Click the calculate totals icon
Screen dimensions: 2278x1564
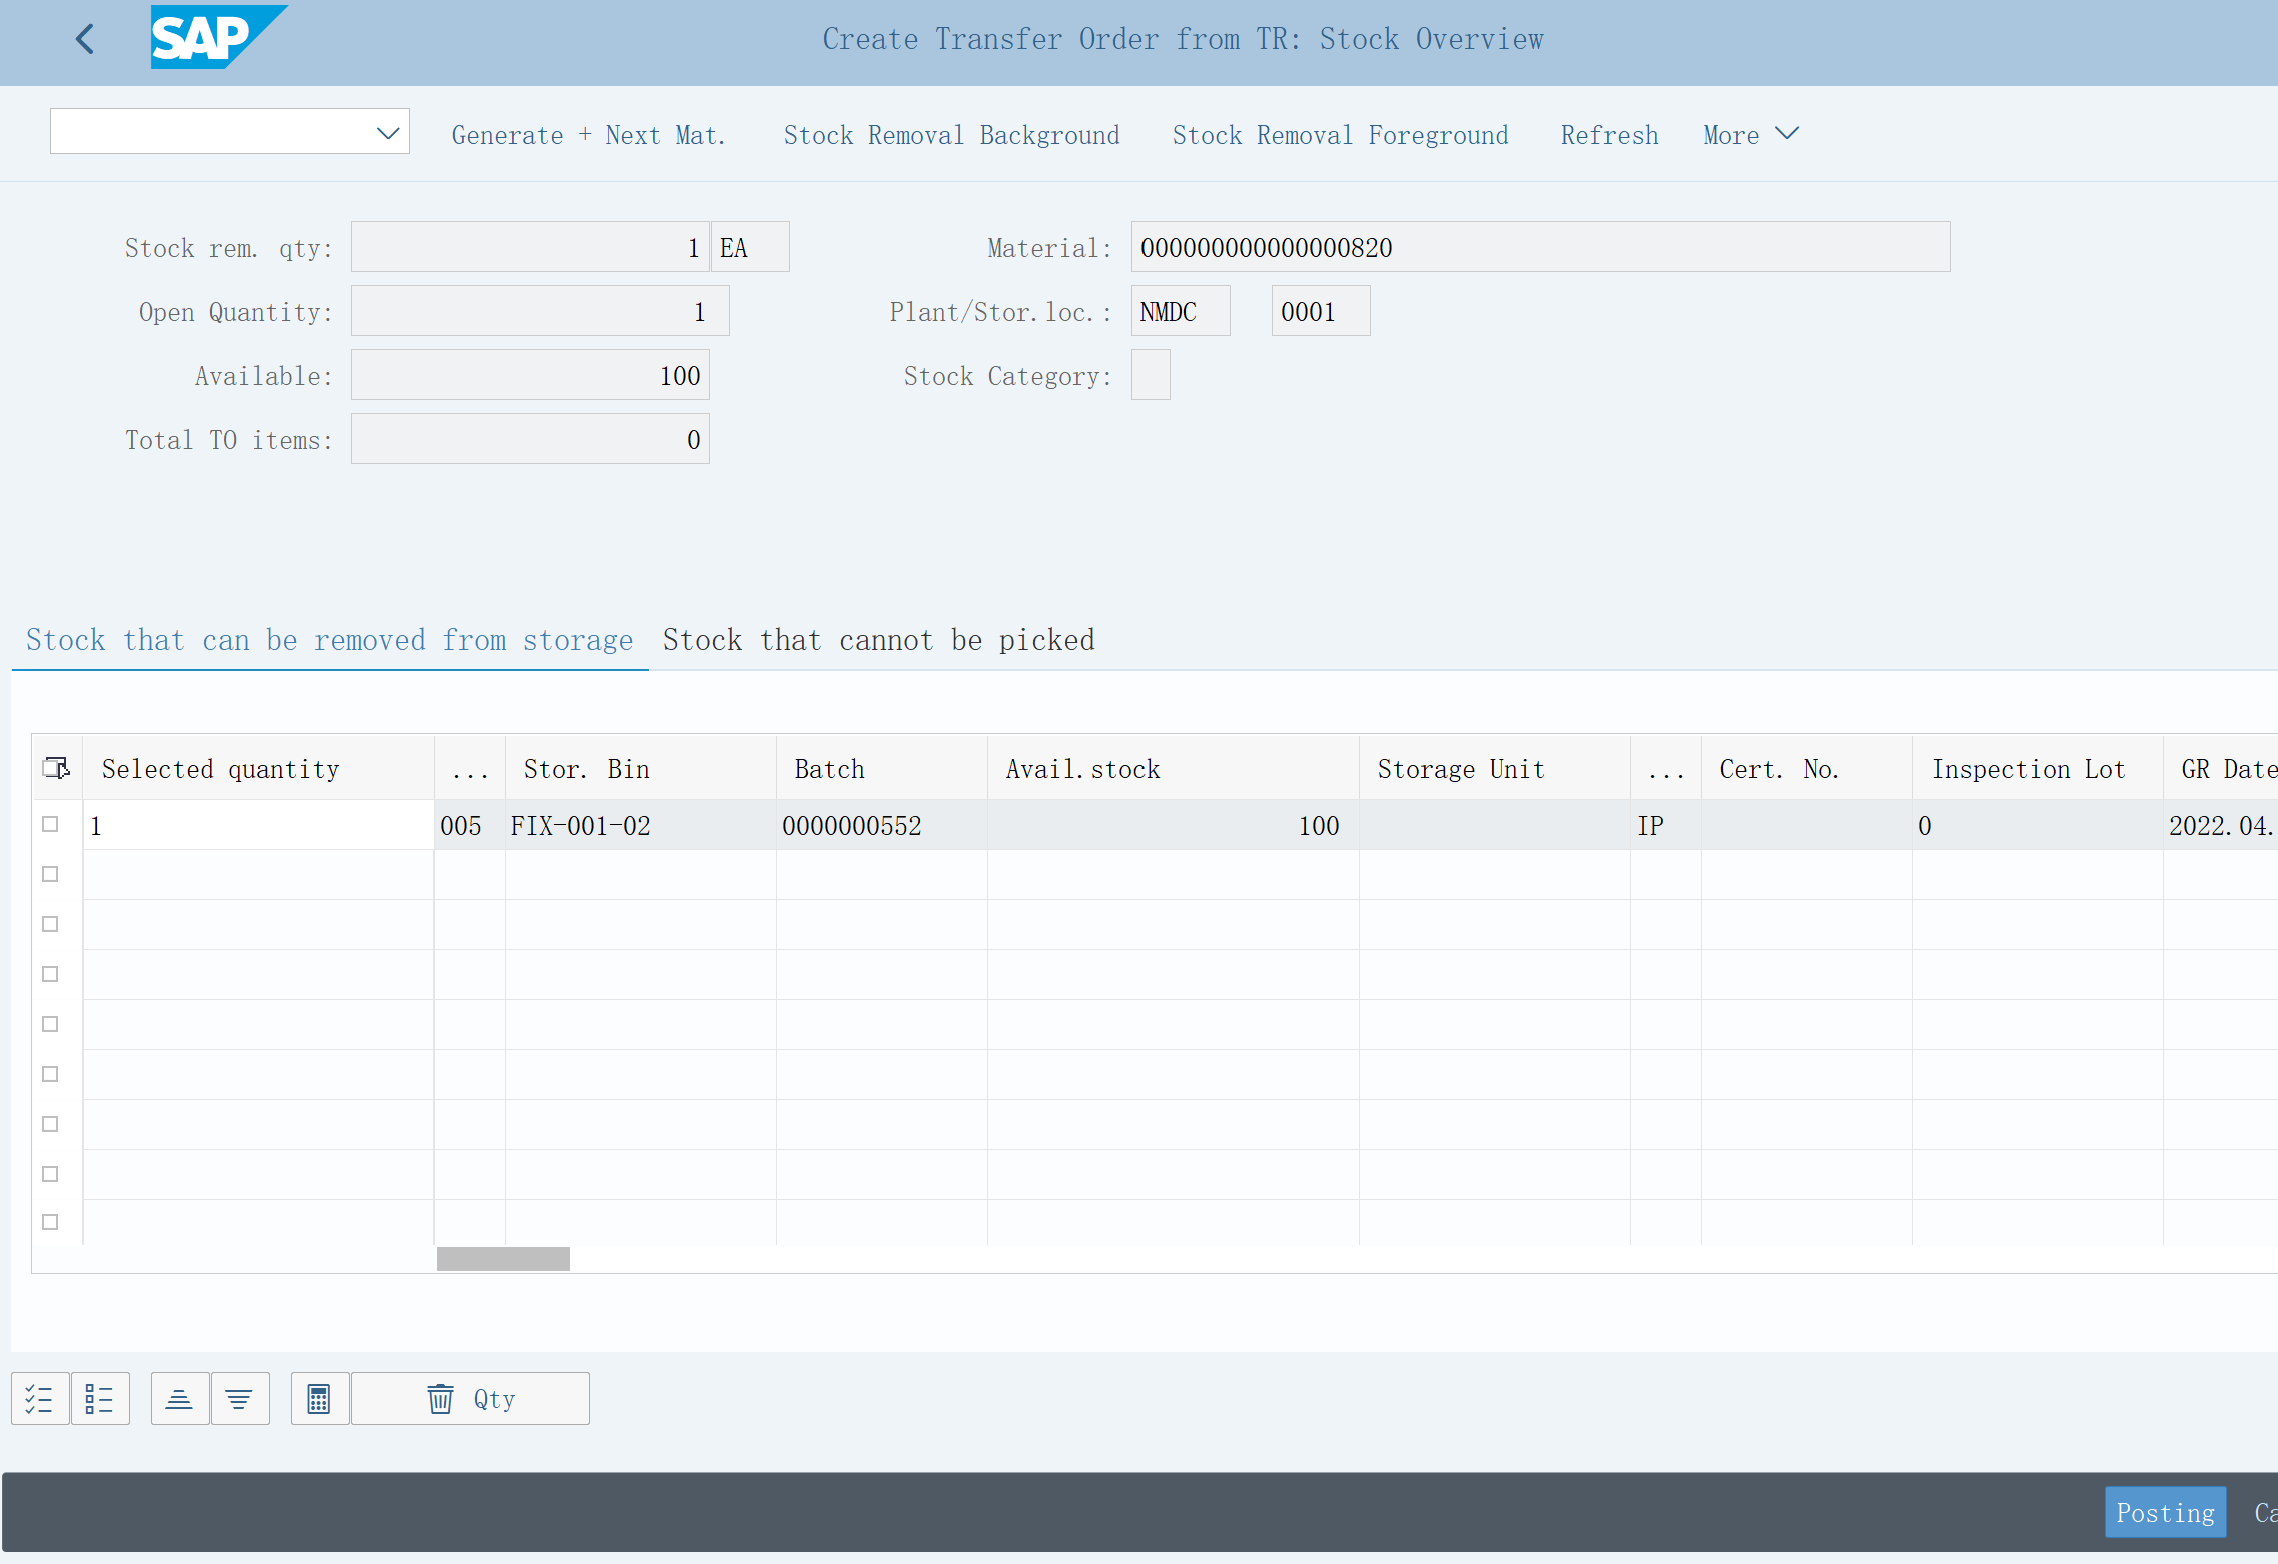[317, 1398]
